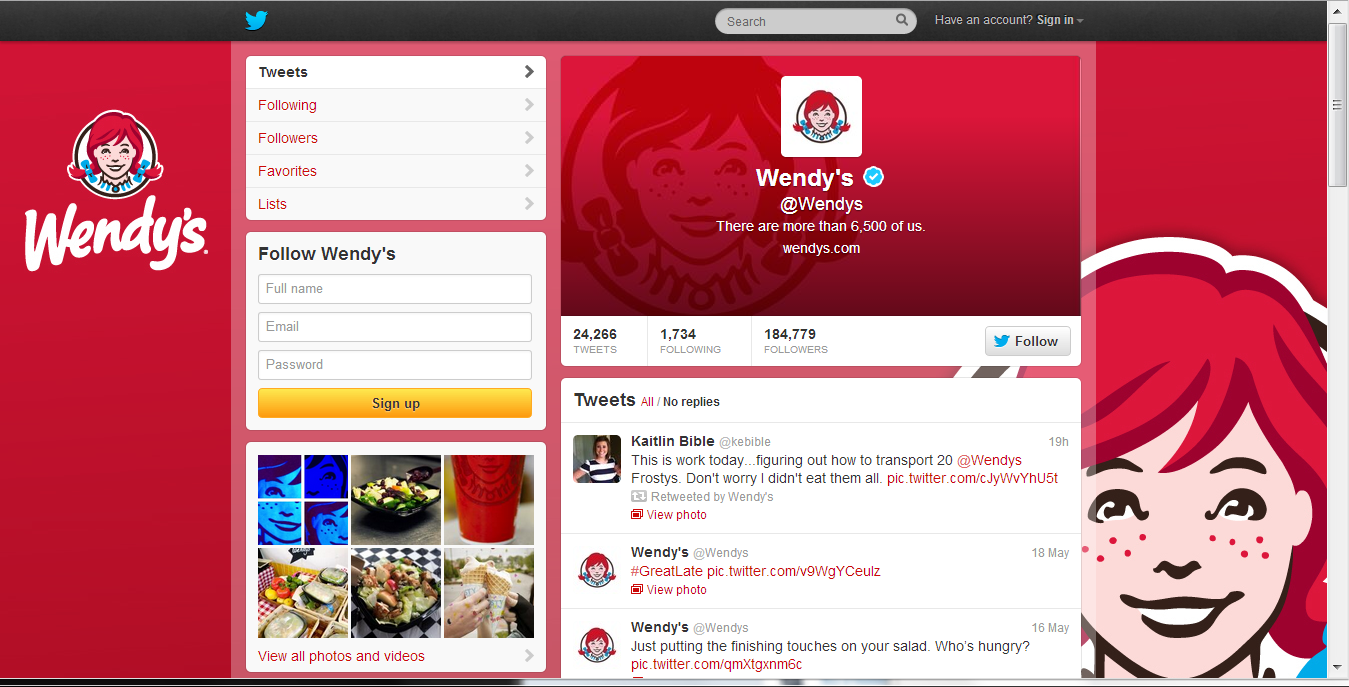Screen dimensions: 1349x687
Task: Open the red Wendy's cup thumbnail
Action: click(489, 500)
